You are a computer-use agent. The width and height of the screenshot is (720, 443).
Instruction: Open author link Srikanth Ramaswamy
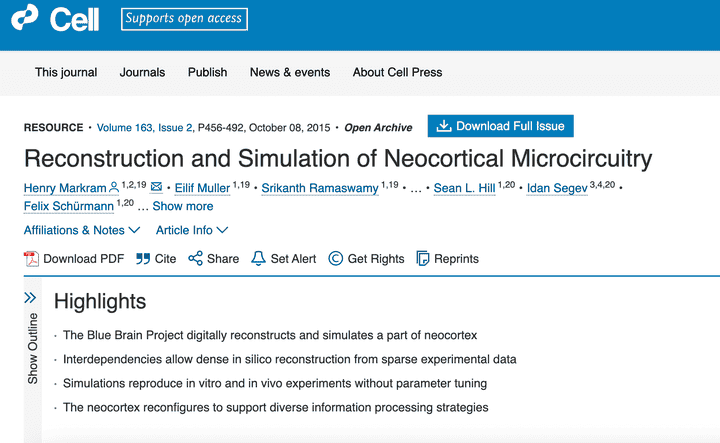320,188
